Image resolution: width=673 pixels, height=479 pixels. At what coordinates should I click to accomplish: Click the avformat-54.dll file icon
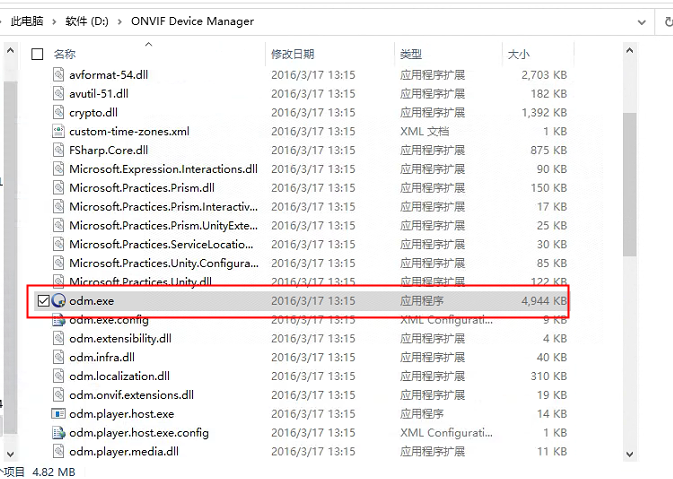[58, 75]
